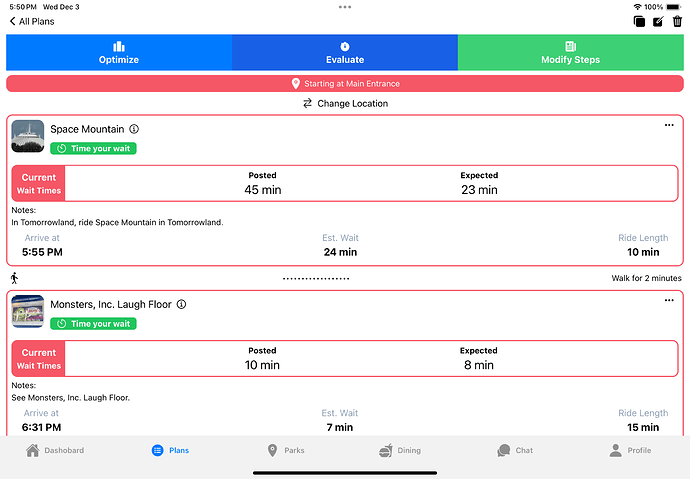690x479 pixels.
Task: Open Space Mountain info icon
Action: [134, 129]
